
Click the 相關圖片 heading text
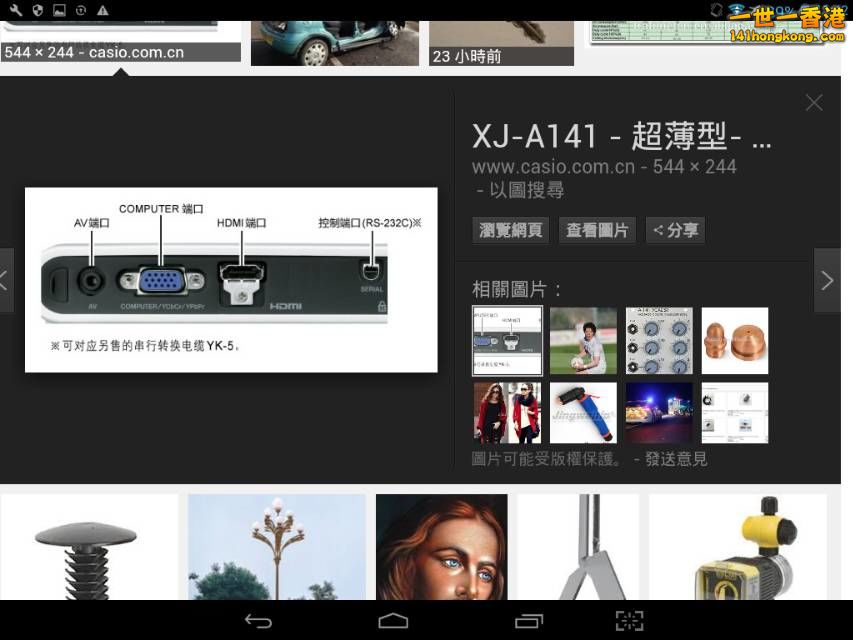[x=516, y=289]
